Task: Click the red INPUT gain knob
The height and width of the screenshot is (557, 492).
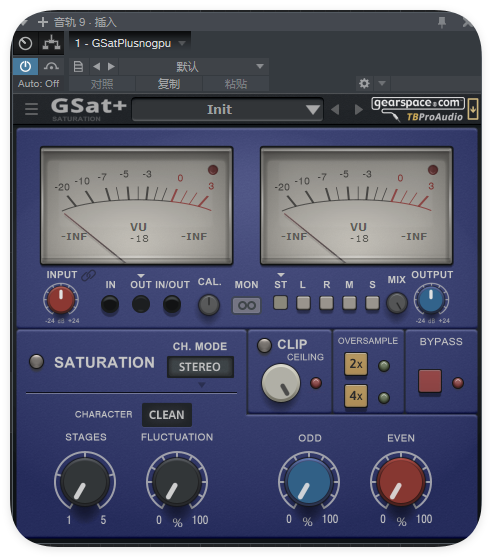Action: click(61, 299)
